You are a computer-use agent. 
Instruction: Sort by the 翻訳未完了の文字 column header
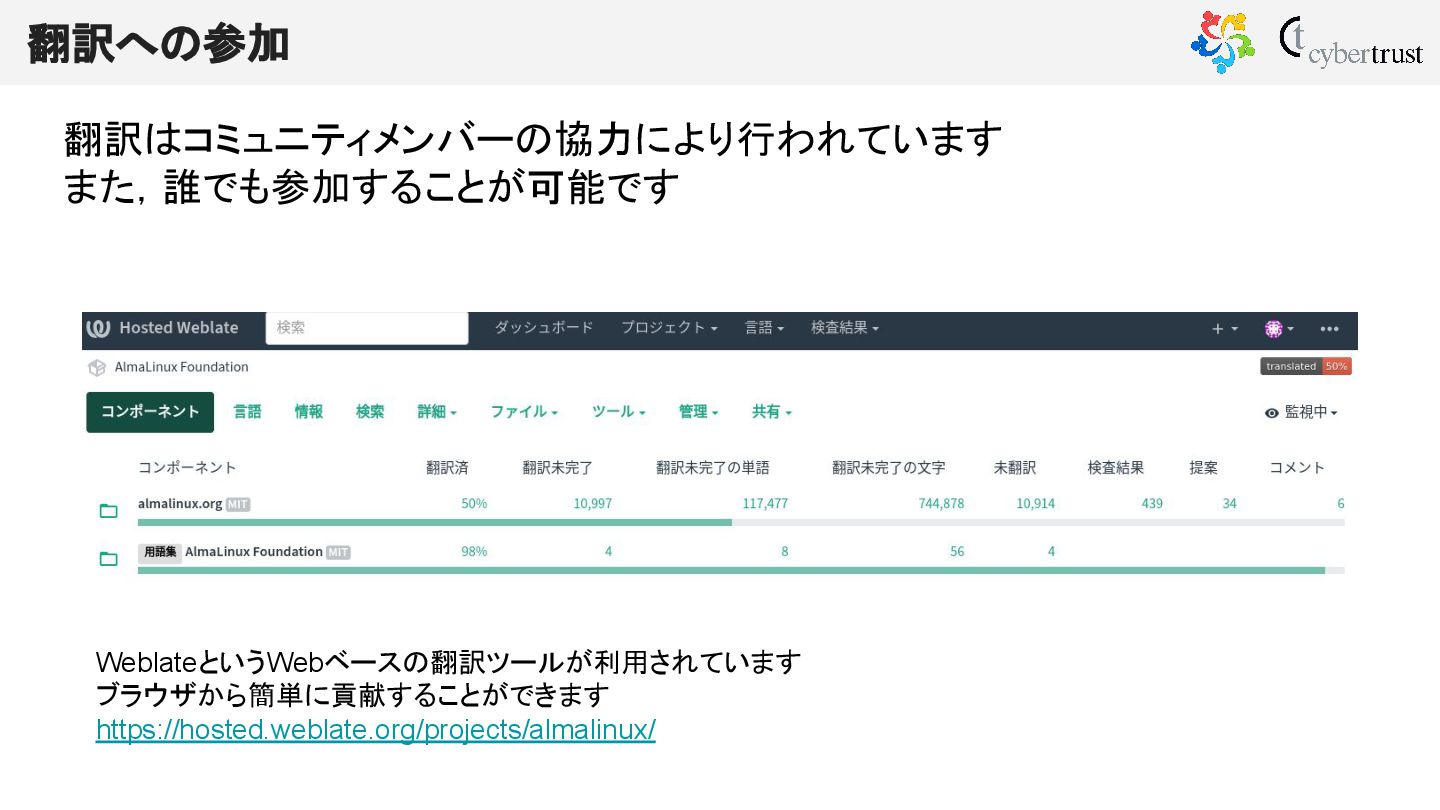click(889, 468)
